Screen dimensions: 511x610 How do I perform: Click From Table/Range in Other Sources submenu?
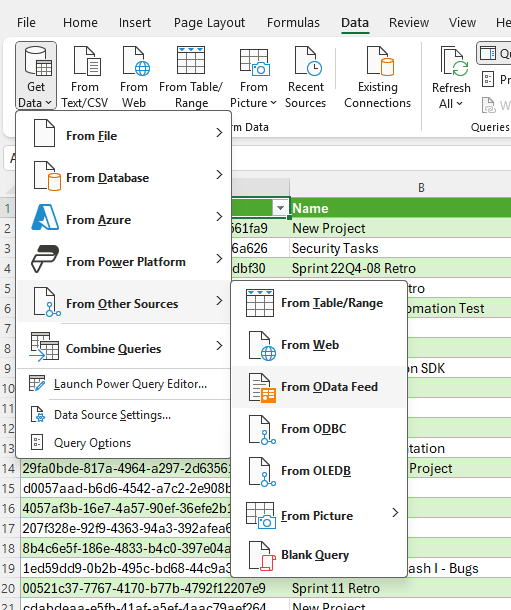click(319, 303)
